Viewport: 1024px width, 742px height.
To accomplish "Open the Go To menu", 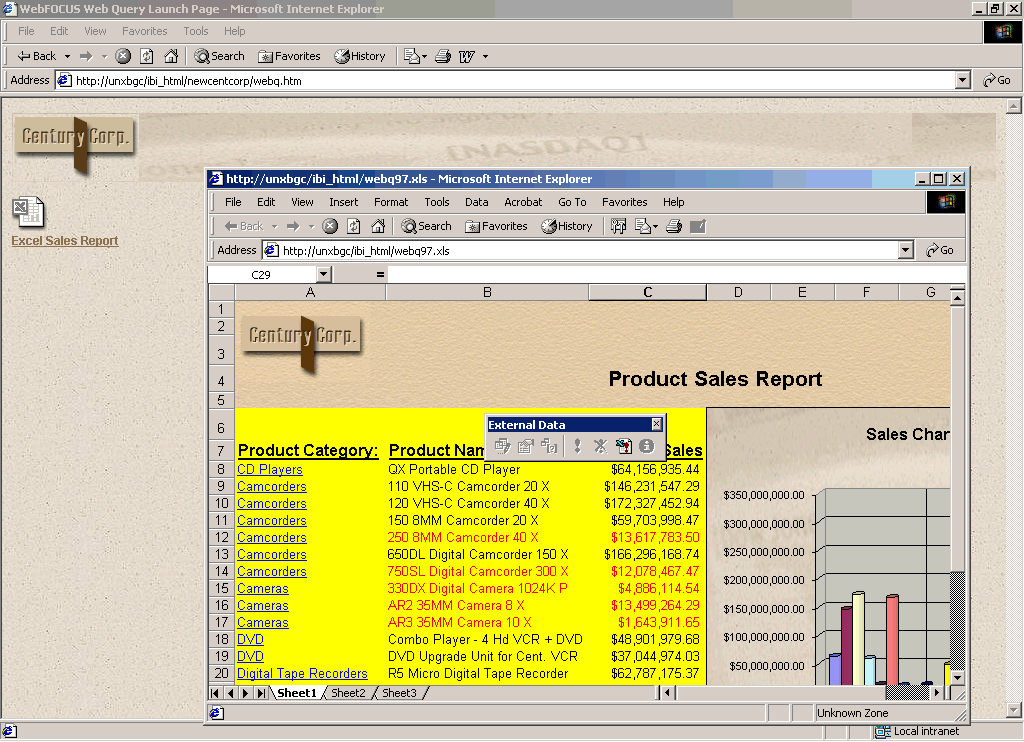I will click(x=572, y=202).
